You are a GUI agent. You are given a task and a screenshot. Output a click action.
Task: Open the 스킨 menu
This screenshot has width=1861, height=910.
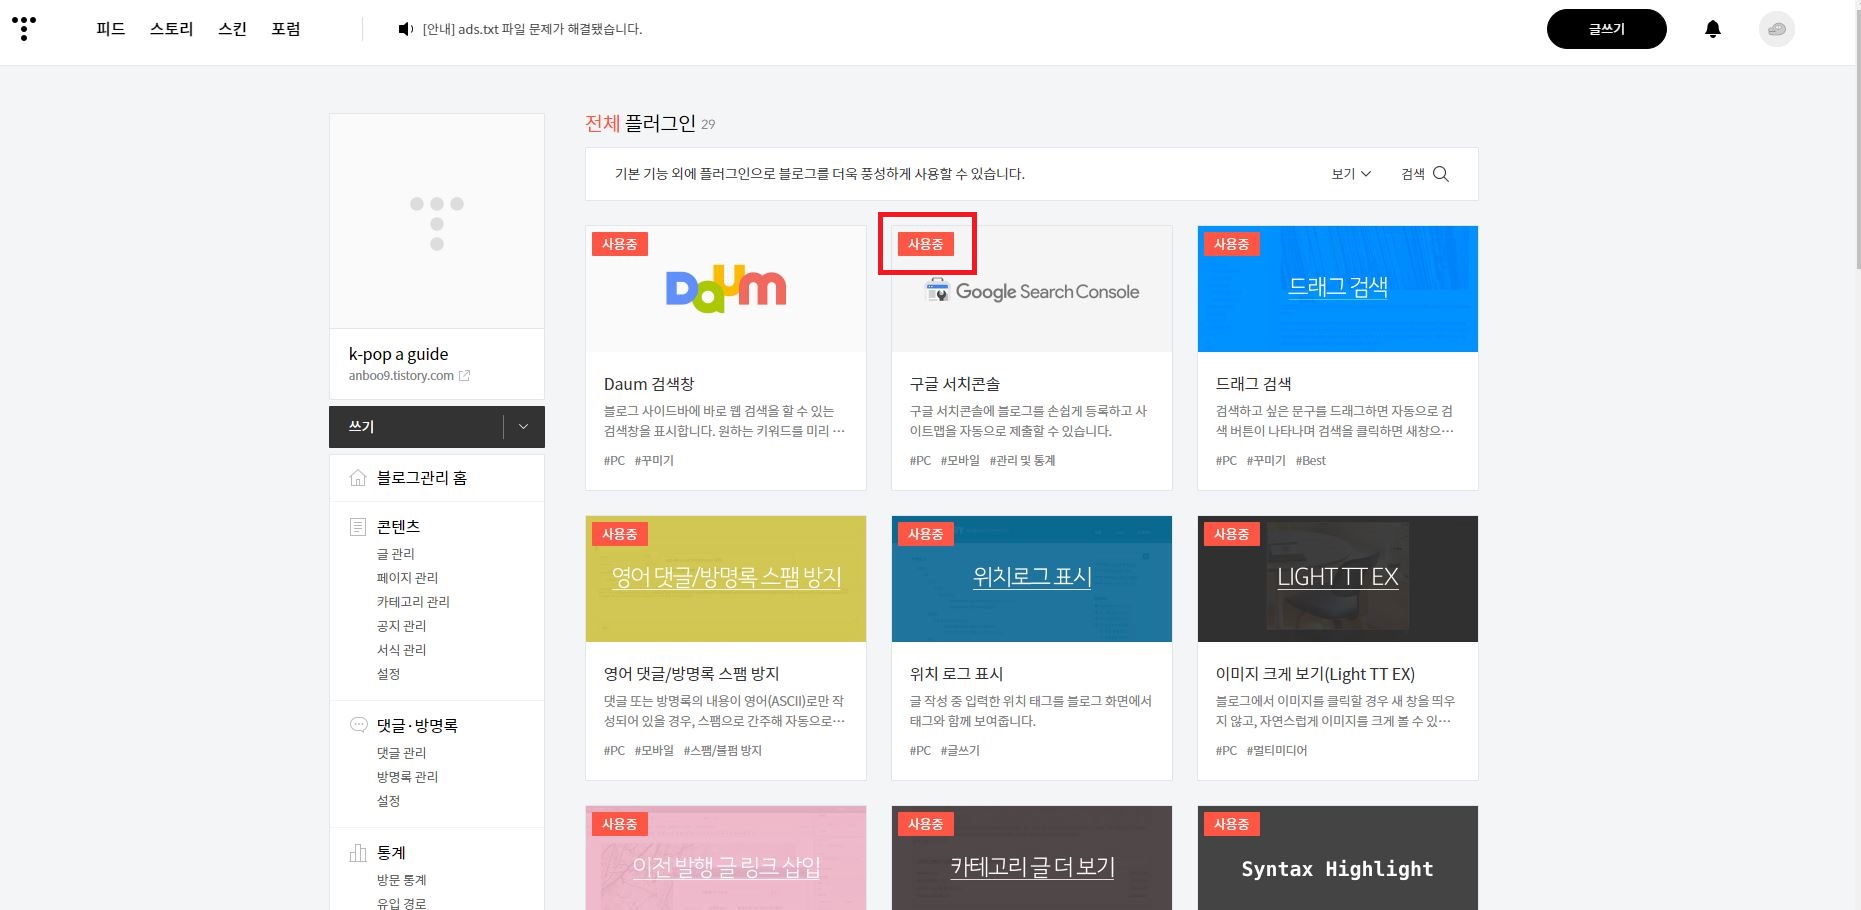(x=232, y=29)
